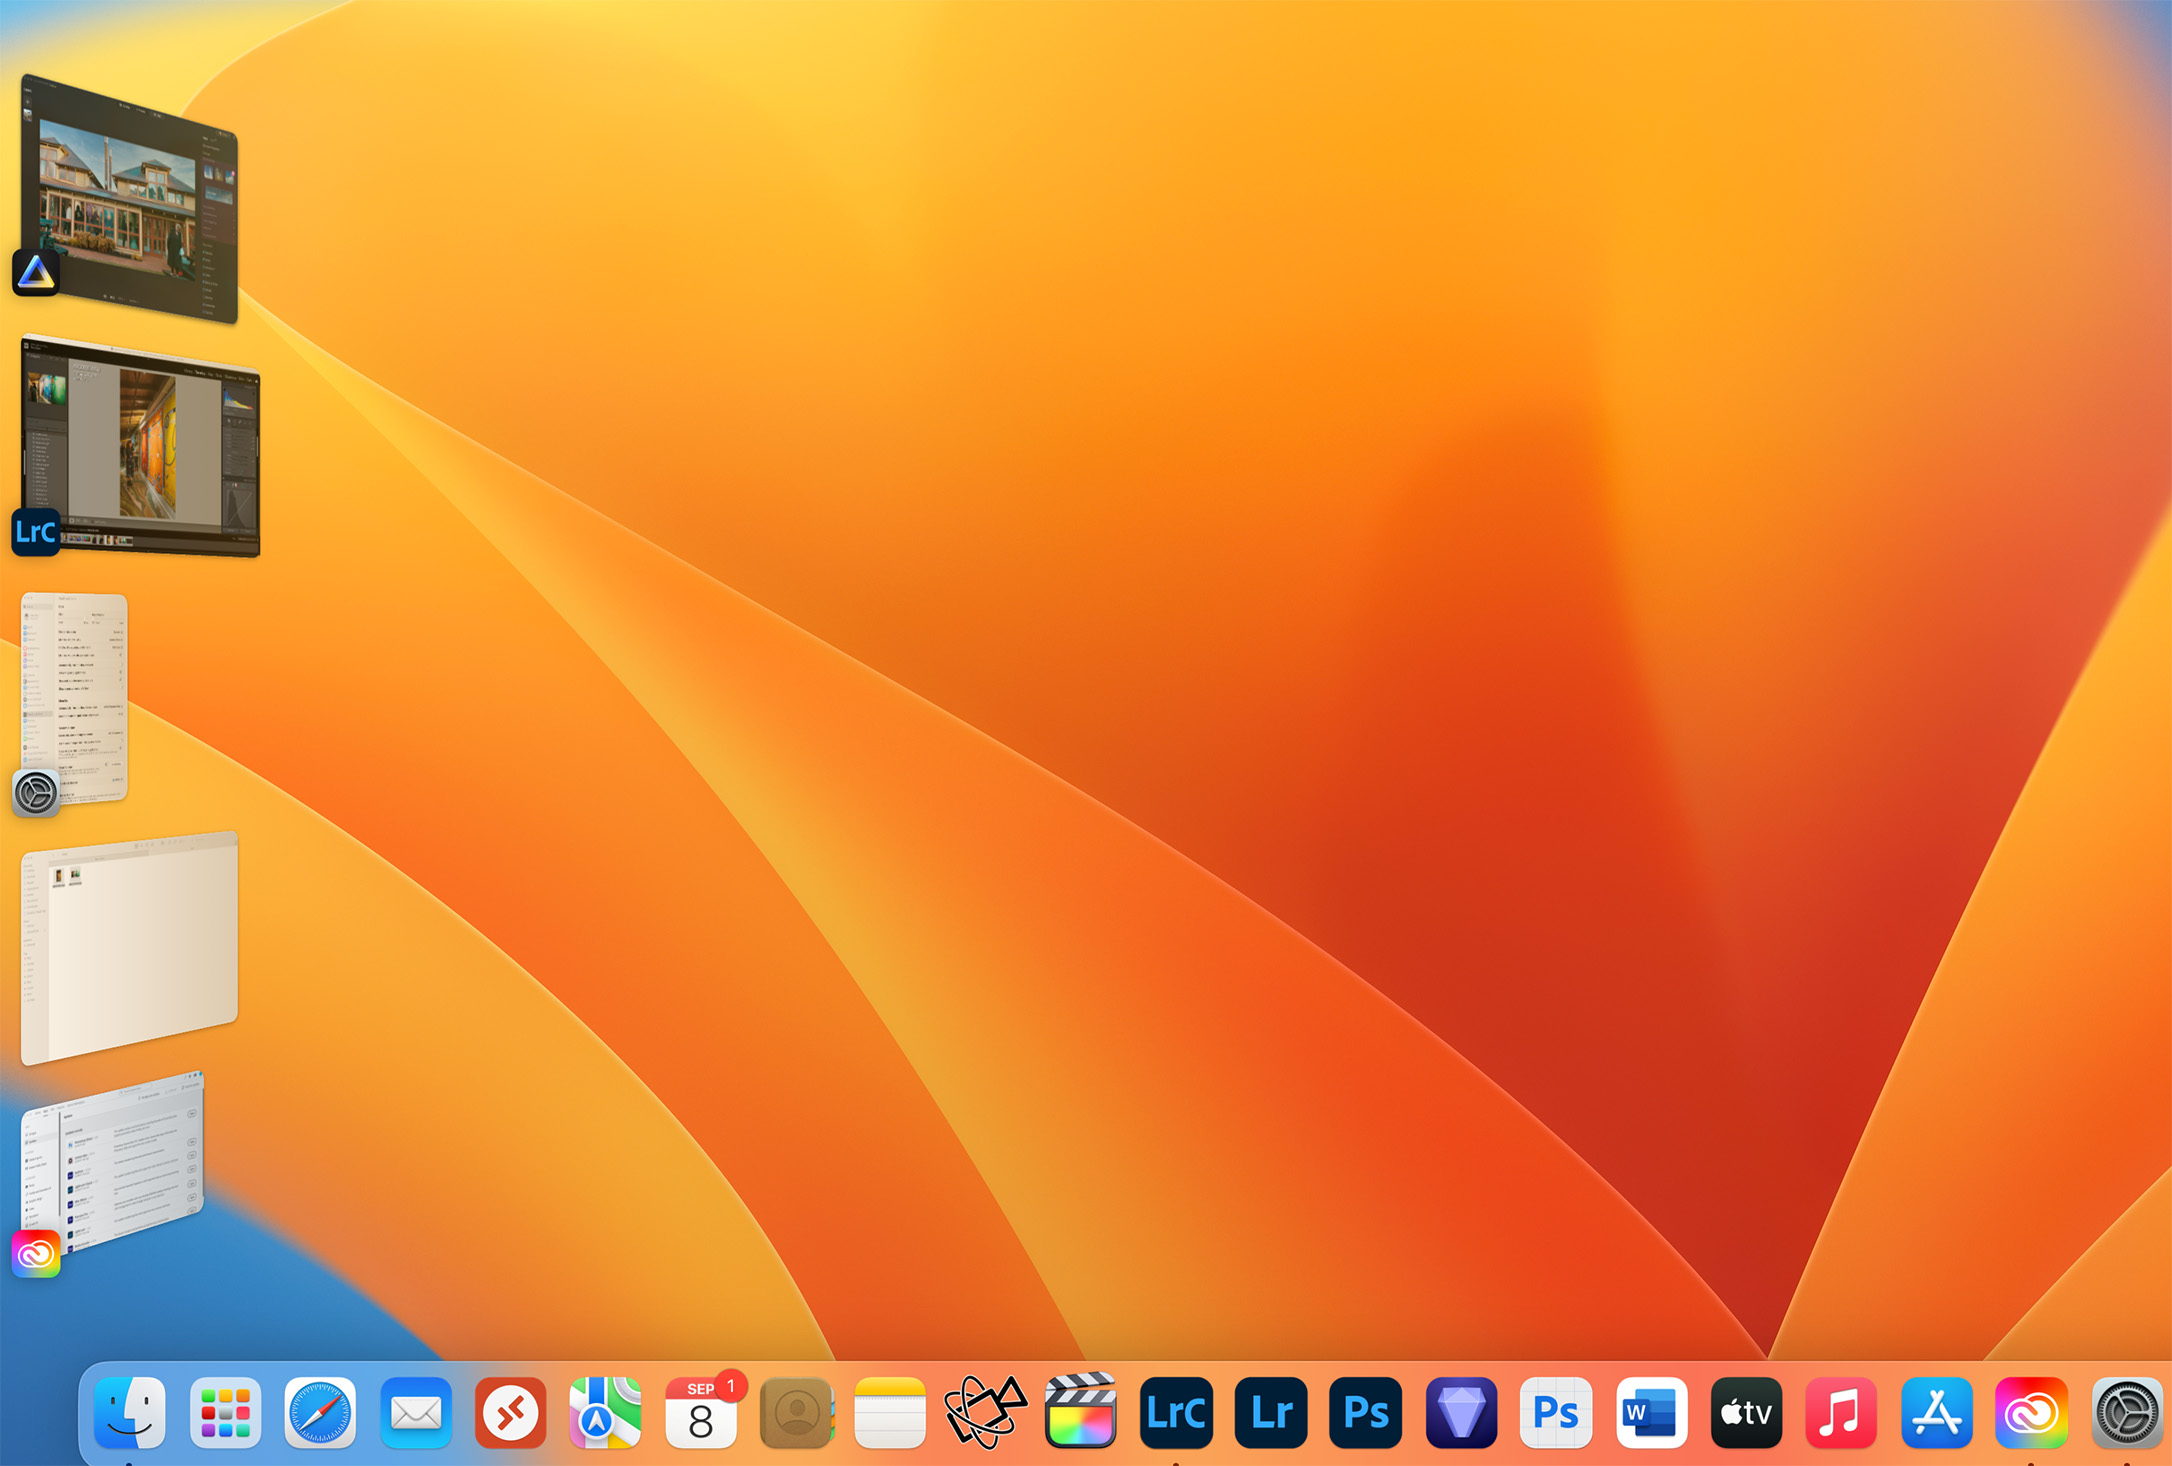
Task: Launch Safari from the Dock
Action: coord(320,1412)
